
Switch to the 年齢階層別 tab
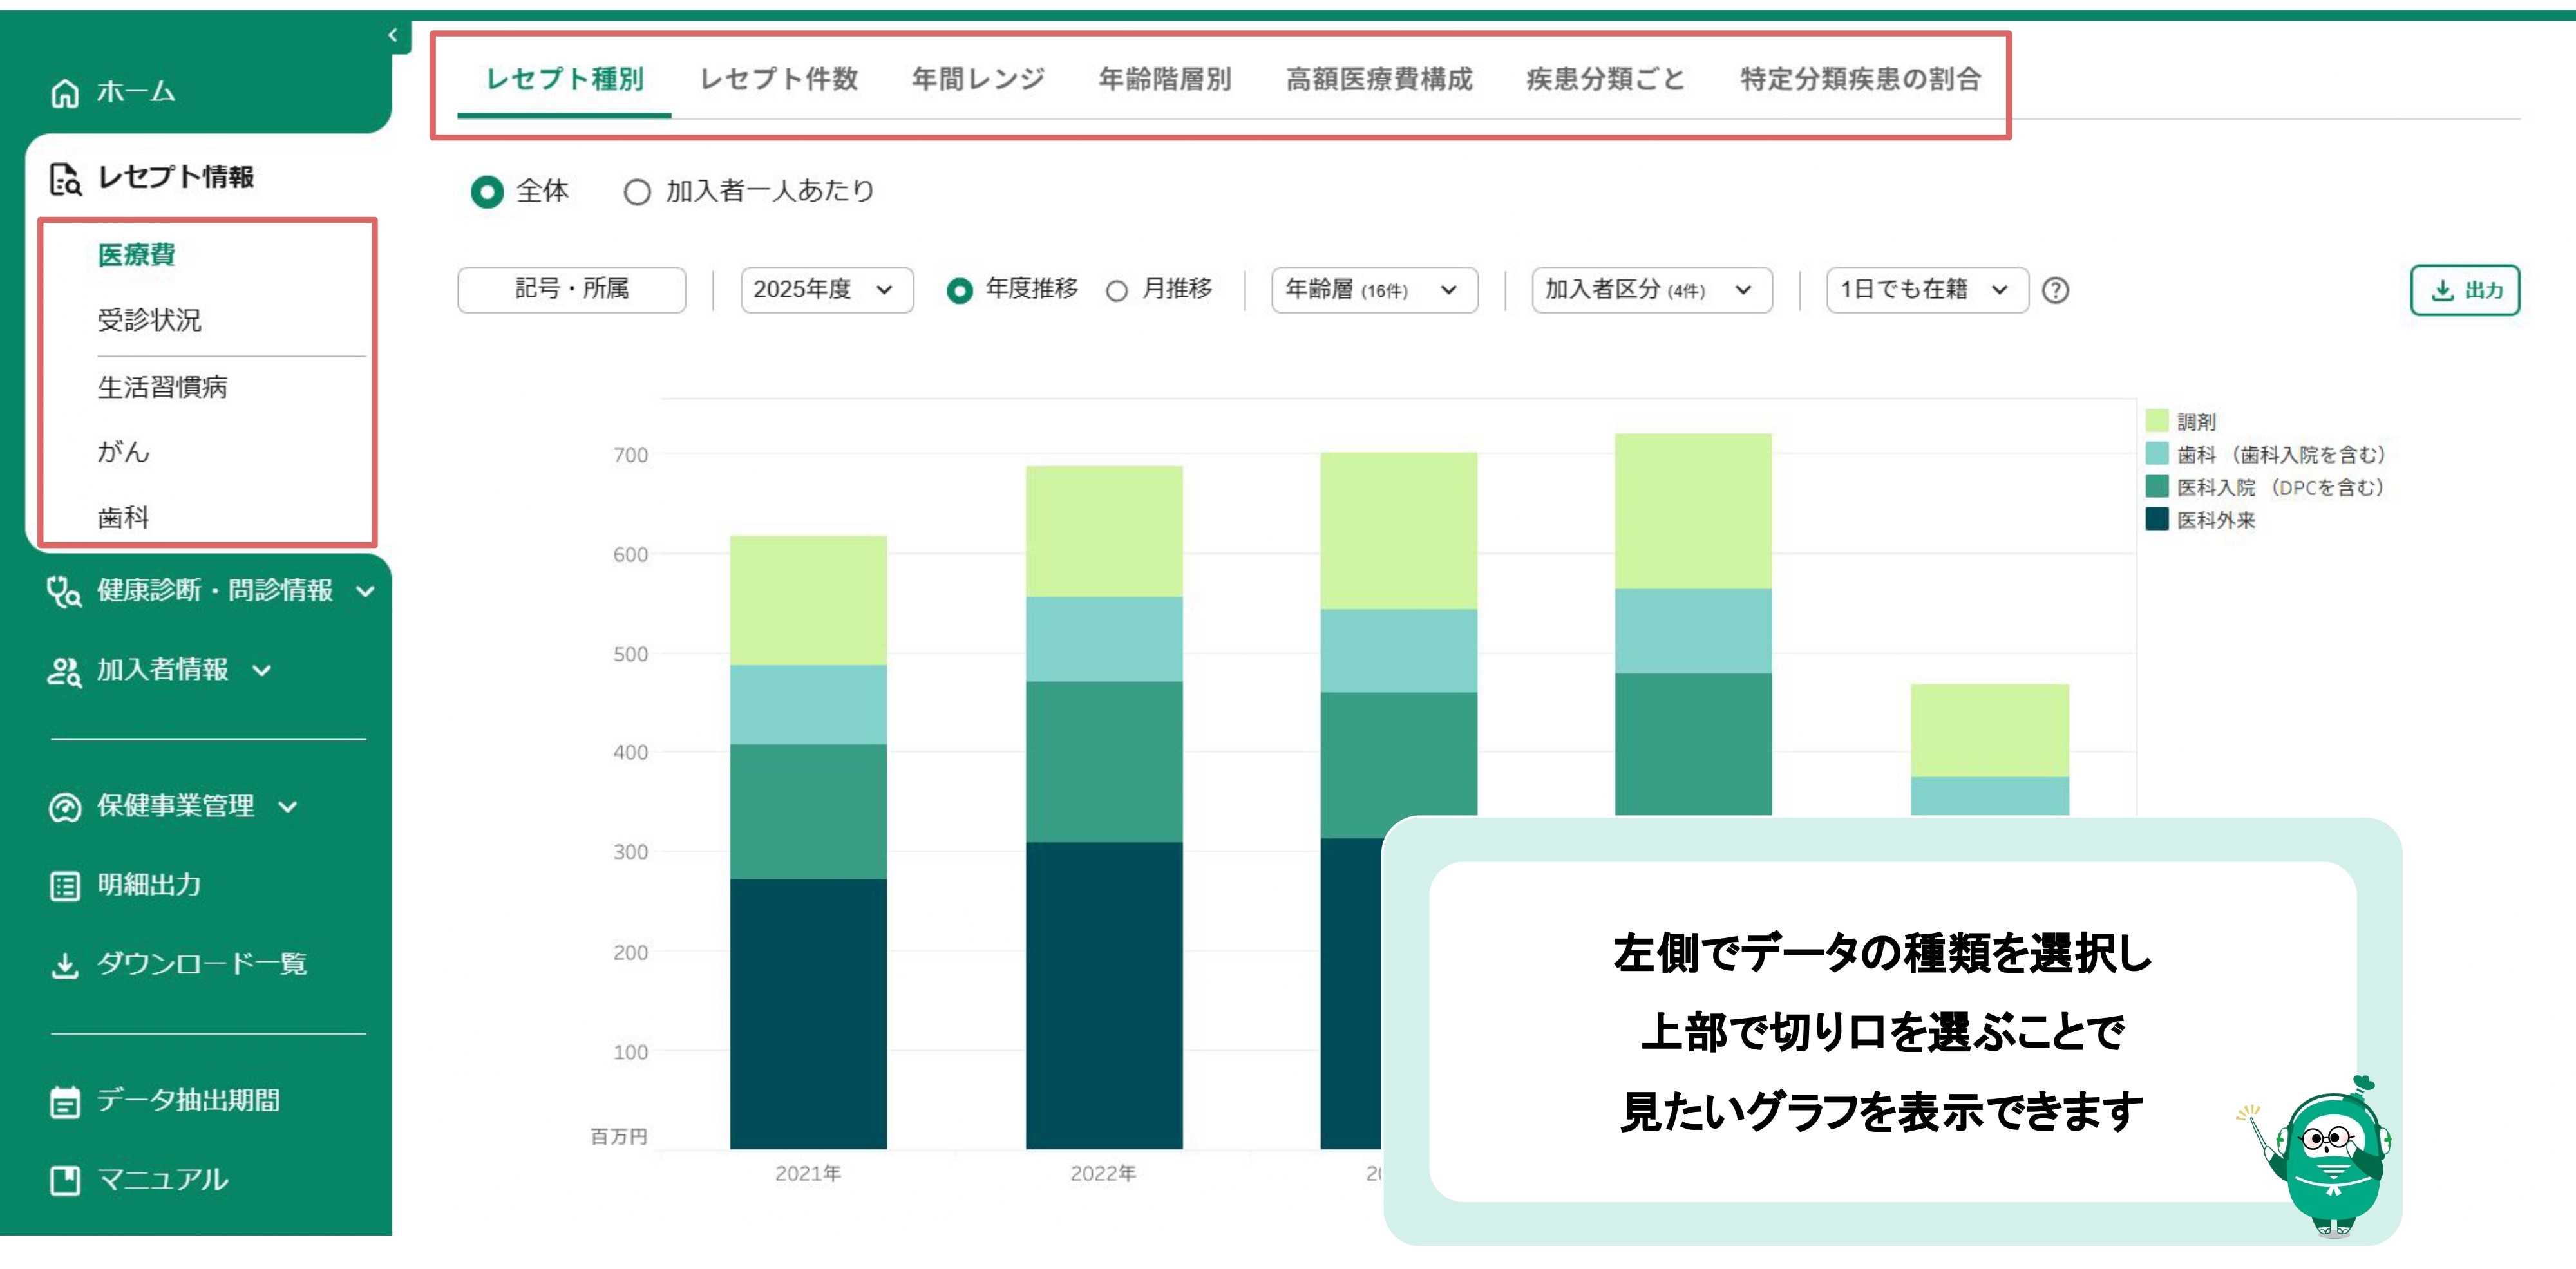tap(1165, 79)
